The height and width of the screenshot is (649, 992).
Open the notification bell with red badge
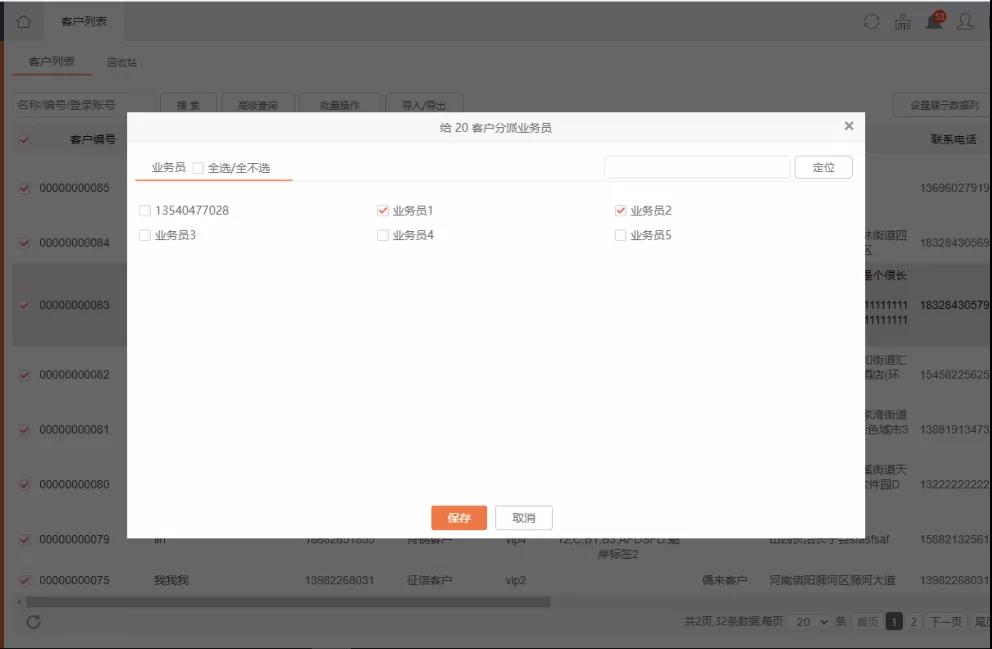[934, 21]
